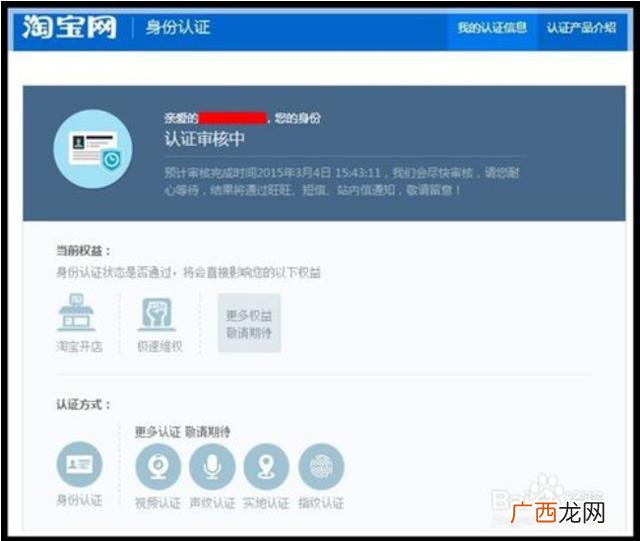
Task: Click the 视频认证 label
Action: (x=158, y=503)
